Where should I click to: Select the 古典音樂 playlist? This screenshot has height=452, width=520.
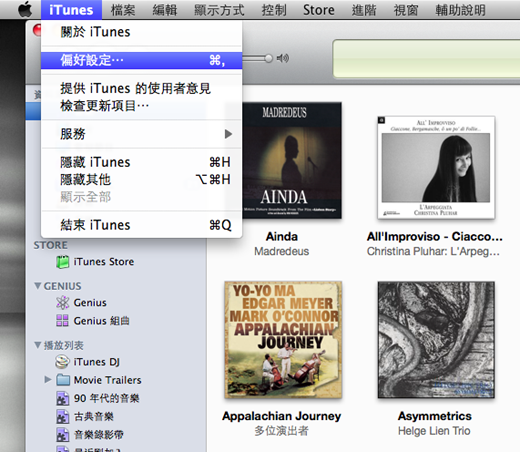pyautogui.click(x=94, y=417)
